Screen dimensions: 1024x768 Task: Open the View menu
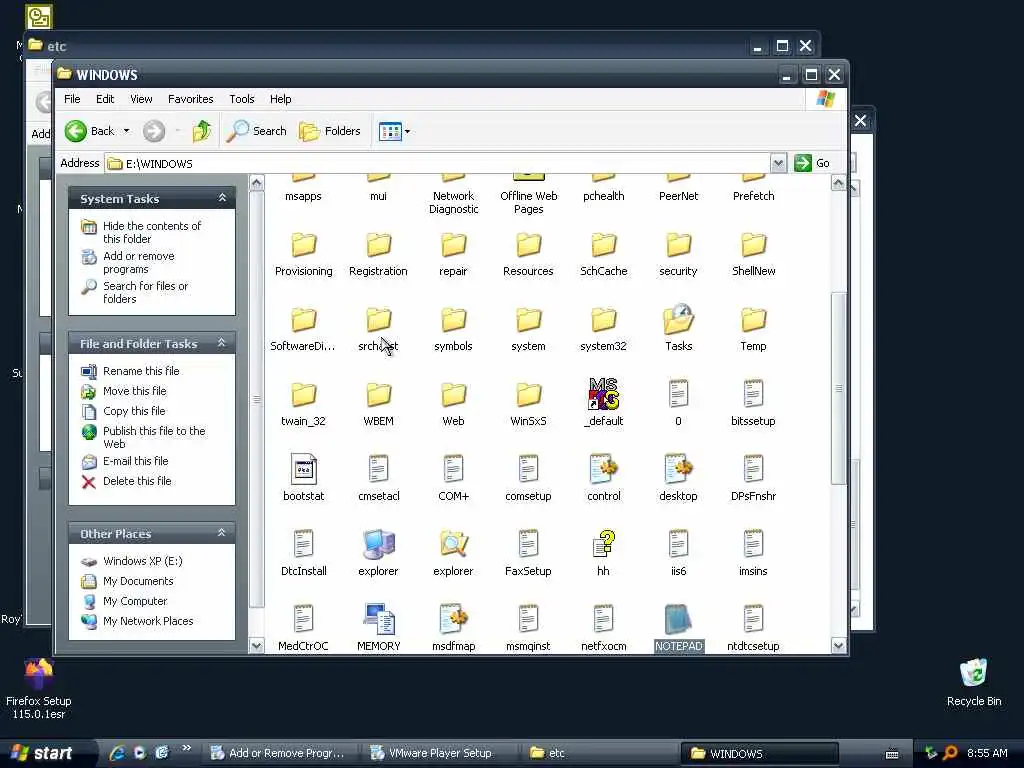pyautogui.click(x=141, y=99)
